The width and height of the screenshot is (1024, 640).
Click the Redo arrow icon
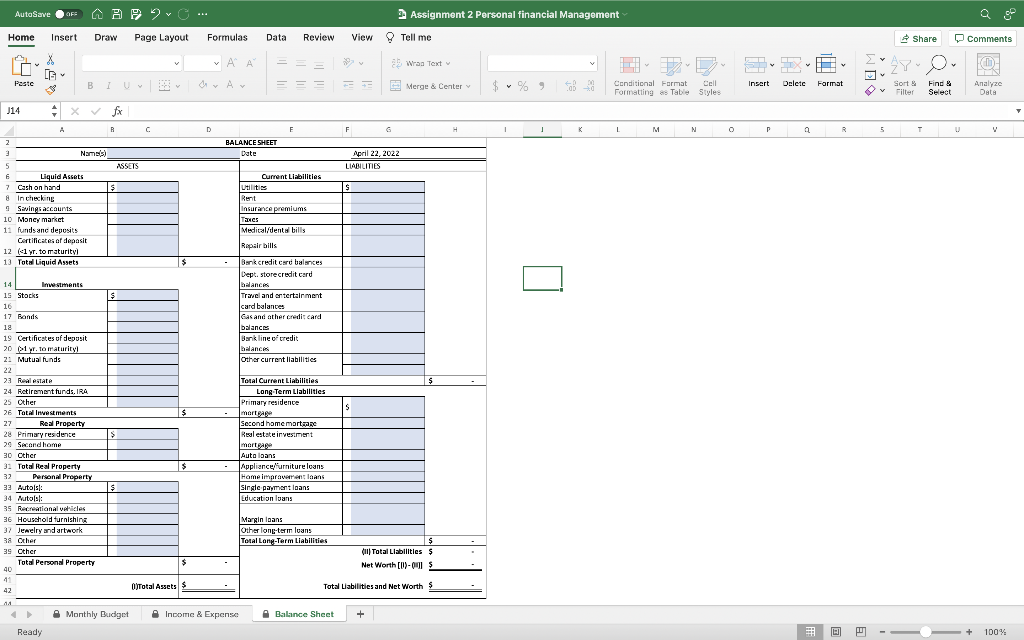184,14
